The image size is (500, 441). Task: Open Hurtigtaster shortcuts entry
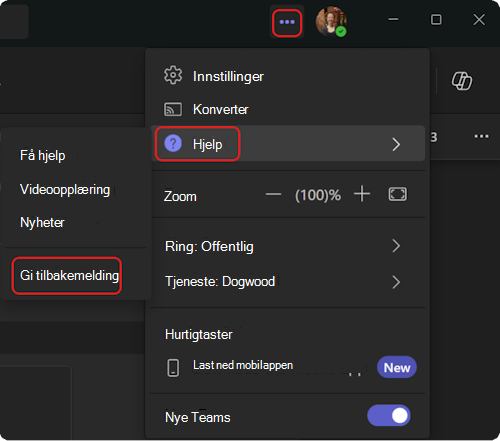coord(199,334)
